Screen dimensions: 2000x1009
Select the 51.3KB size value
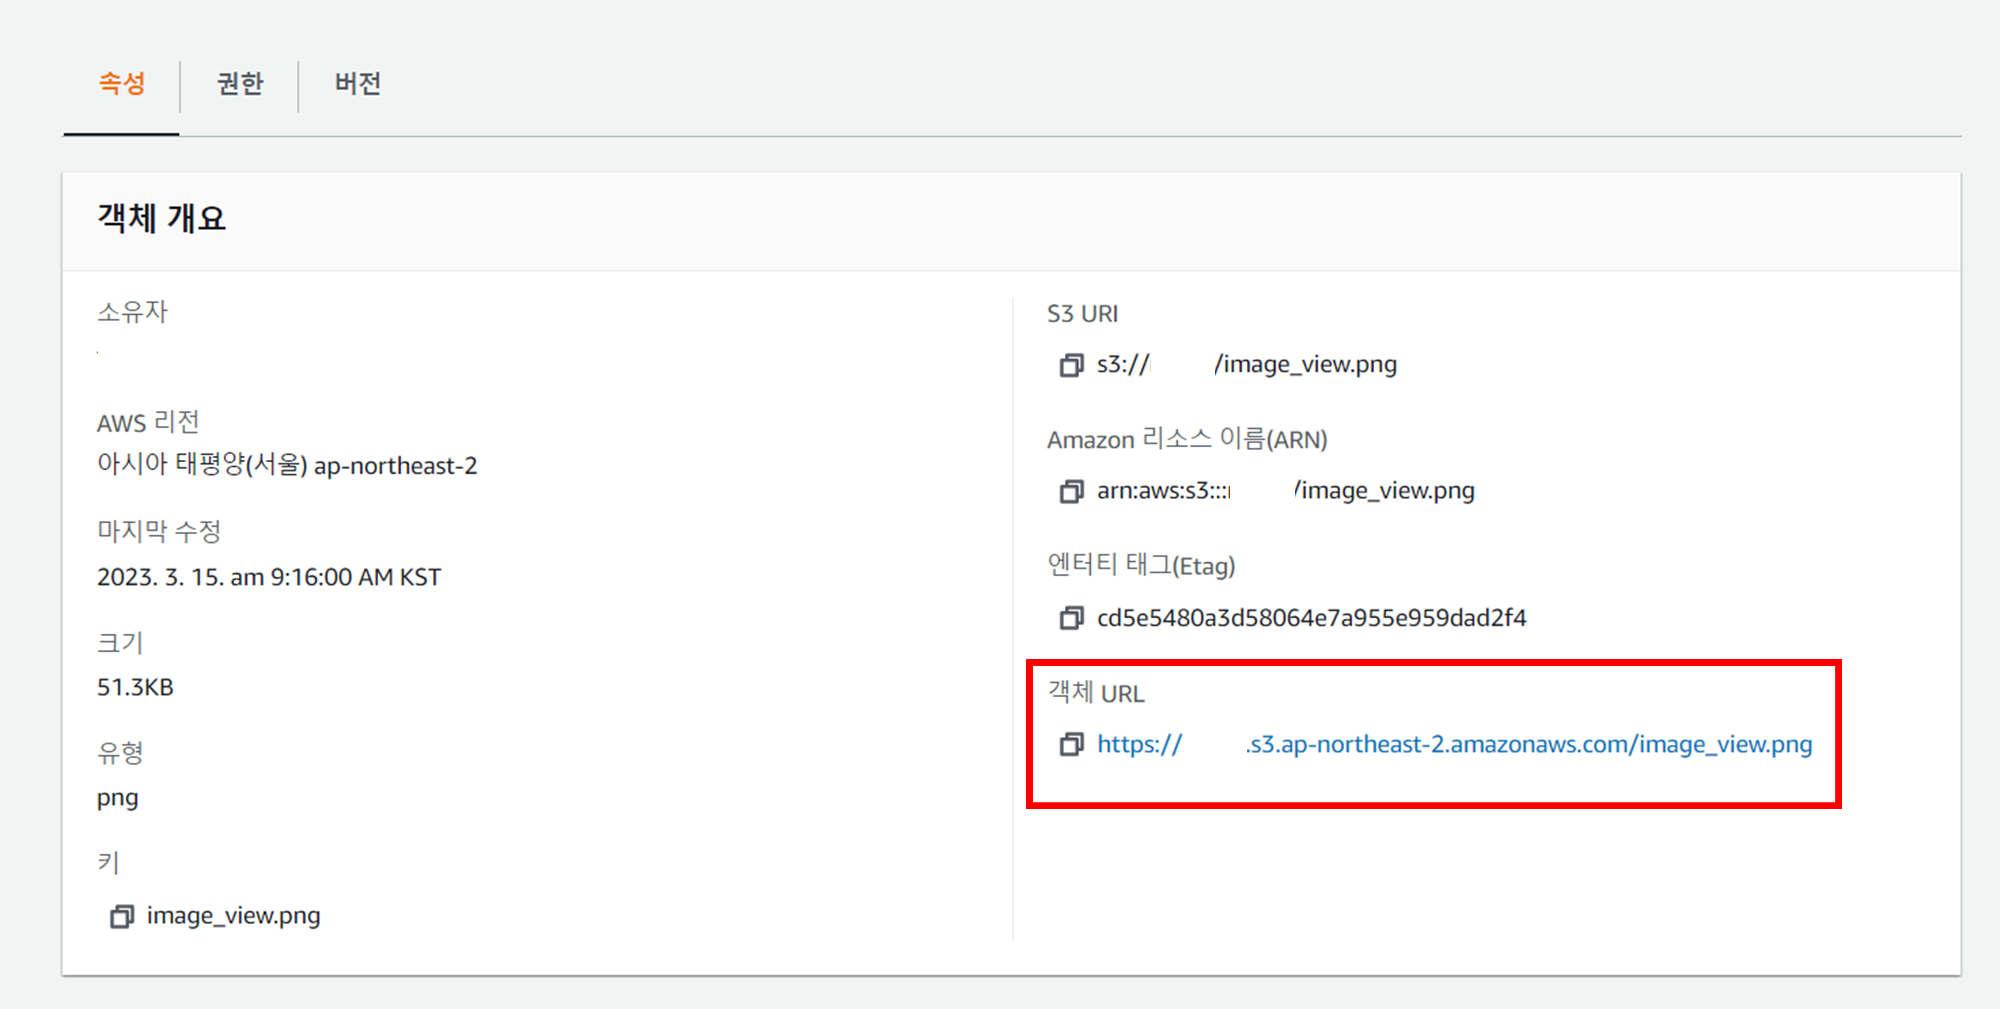(x=136, y=687)
